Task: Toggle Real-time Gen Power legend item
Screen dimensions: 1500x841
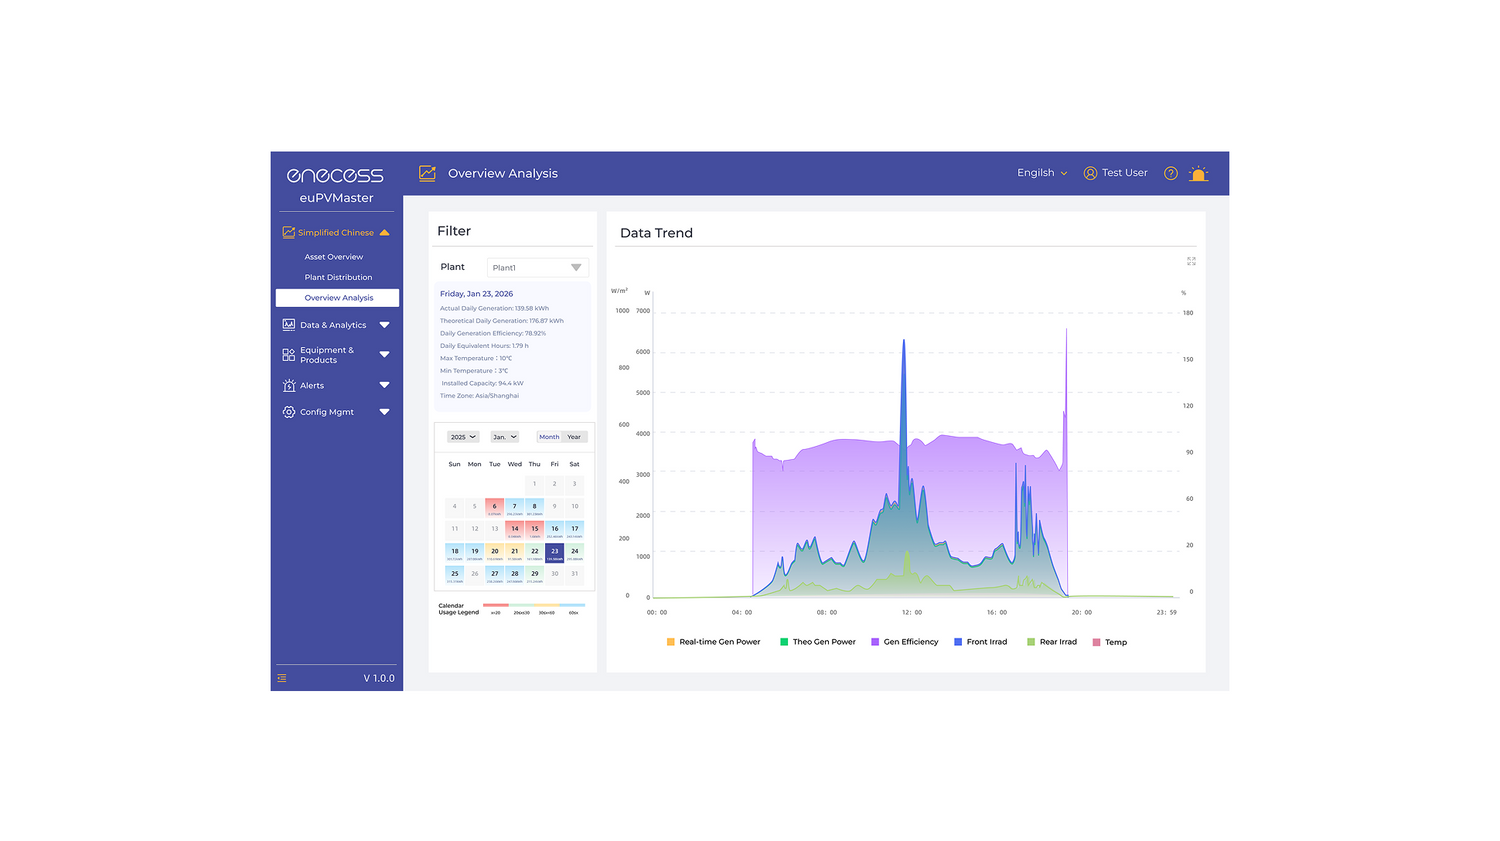Action: point(713,642)
